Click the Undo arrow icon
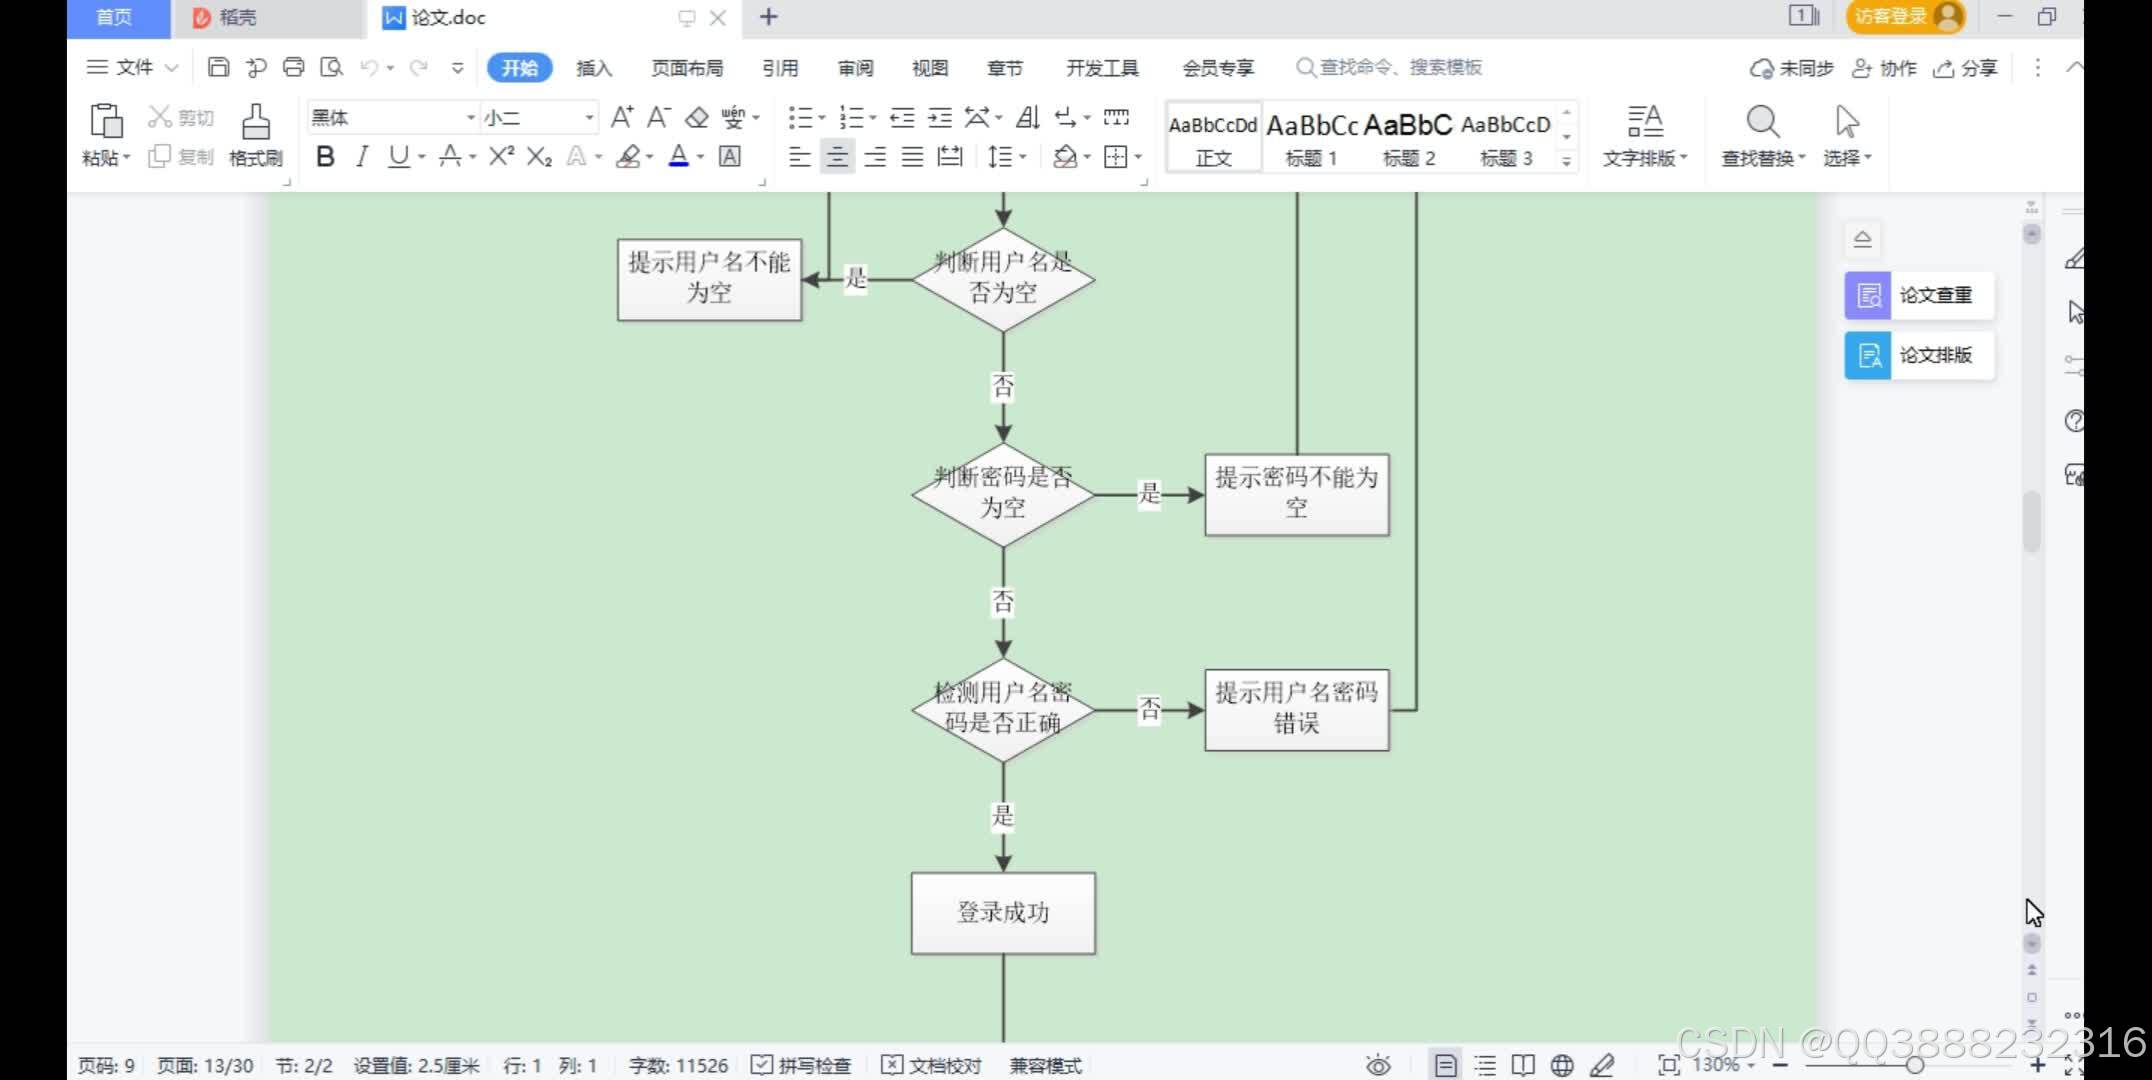Image resolution: width=2152 pixels, height=1080 pixels. tap(369, 67)
